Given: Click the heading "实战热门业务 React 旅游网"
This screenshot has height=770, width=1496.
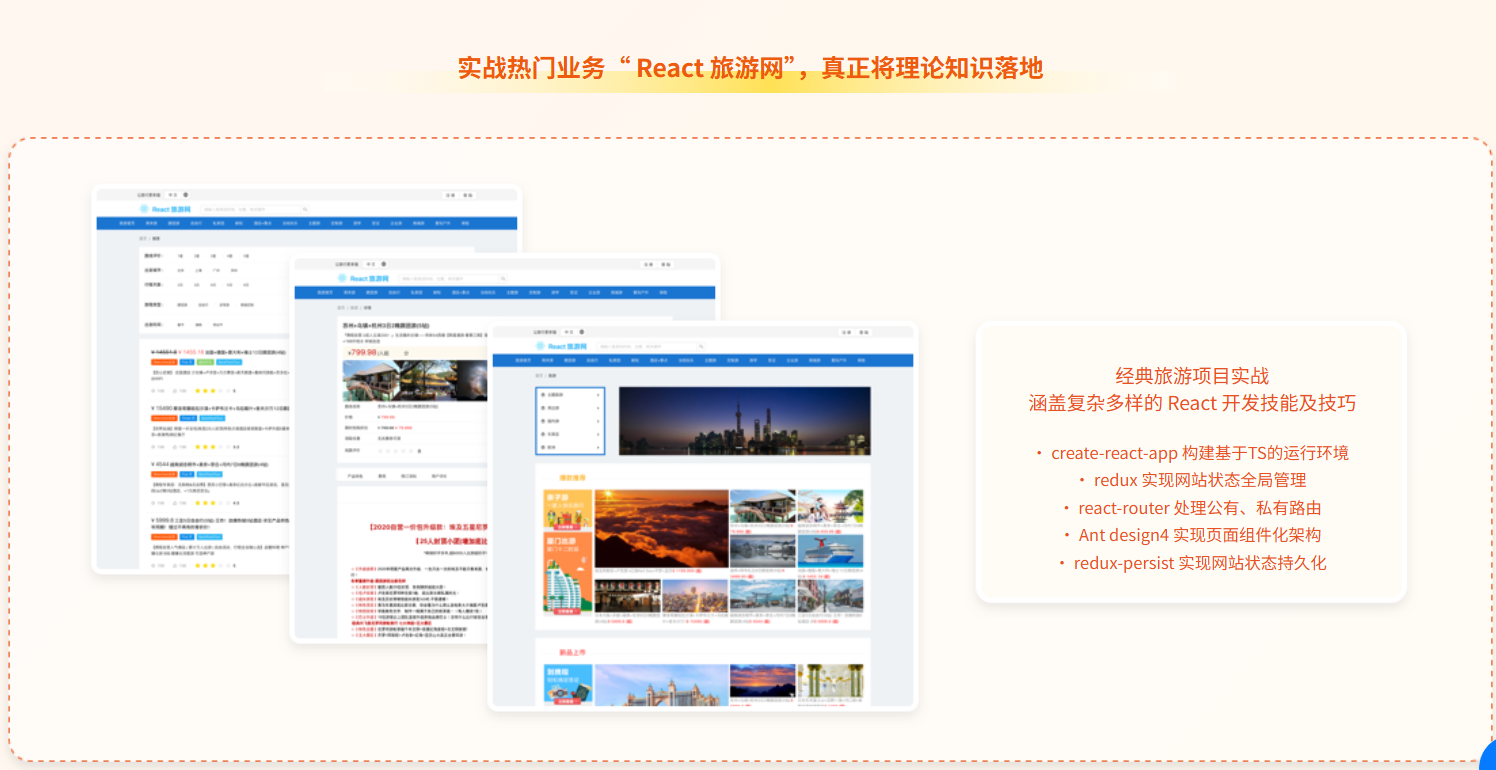Looking at the screenshot, I should tap(750, 68).
